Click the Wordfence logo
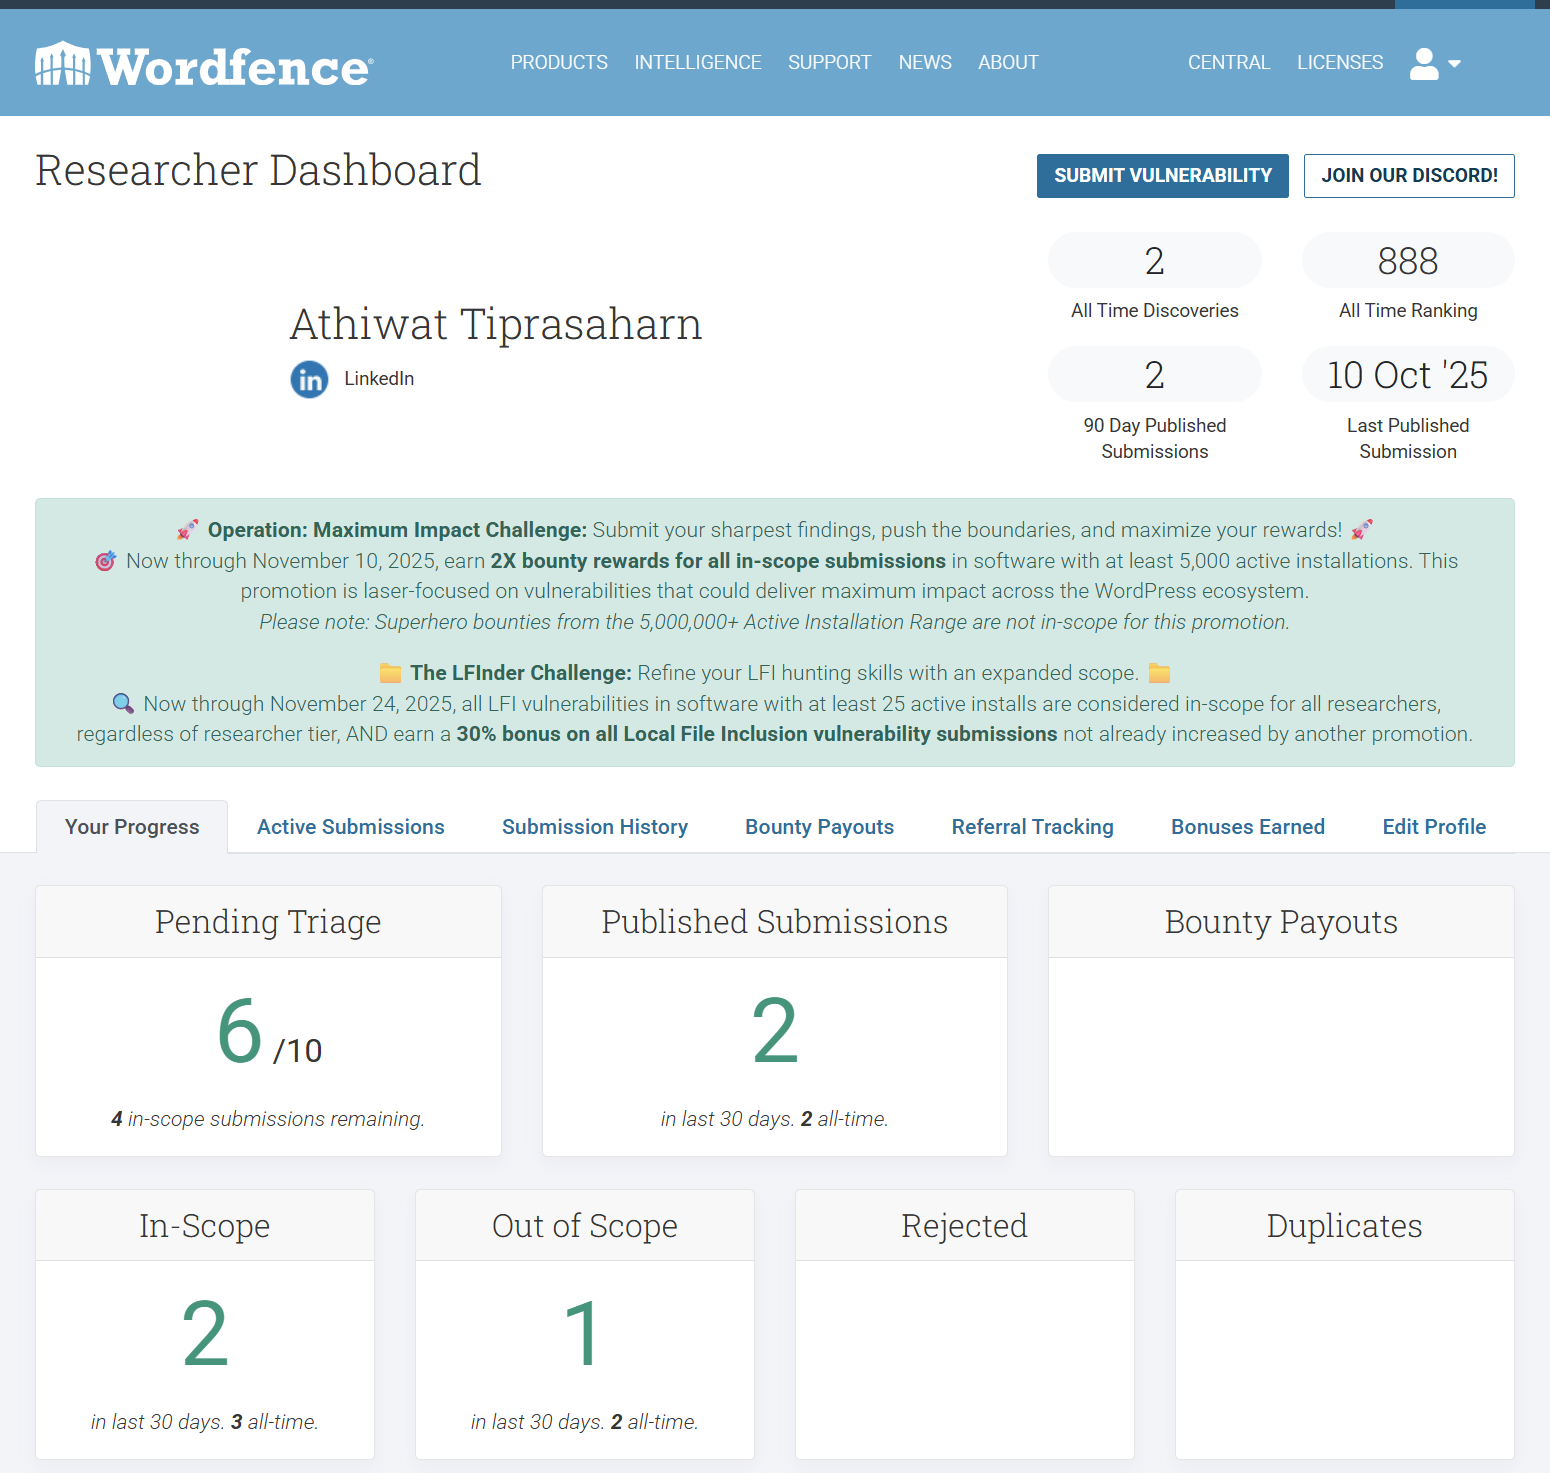 (204, 65)
